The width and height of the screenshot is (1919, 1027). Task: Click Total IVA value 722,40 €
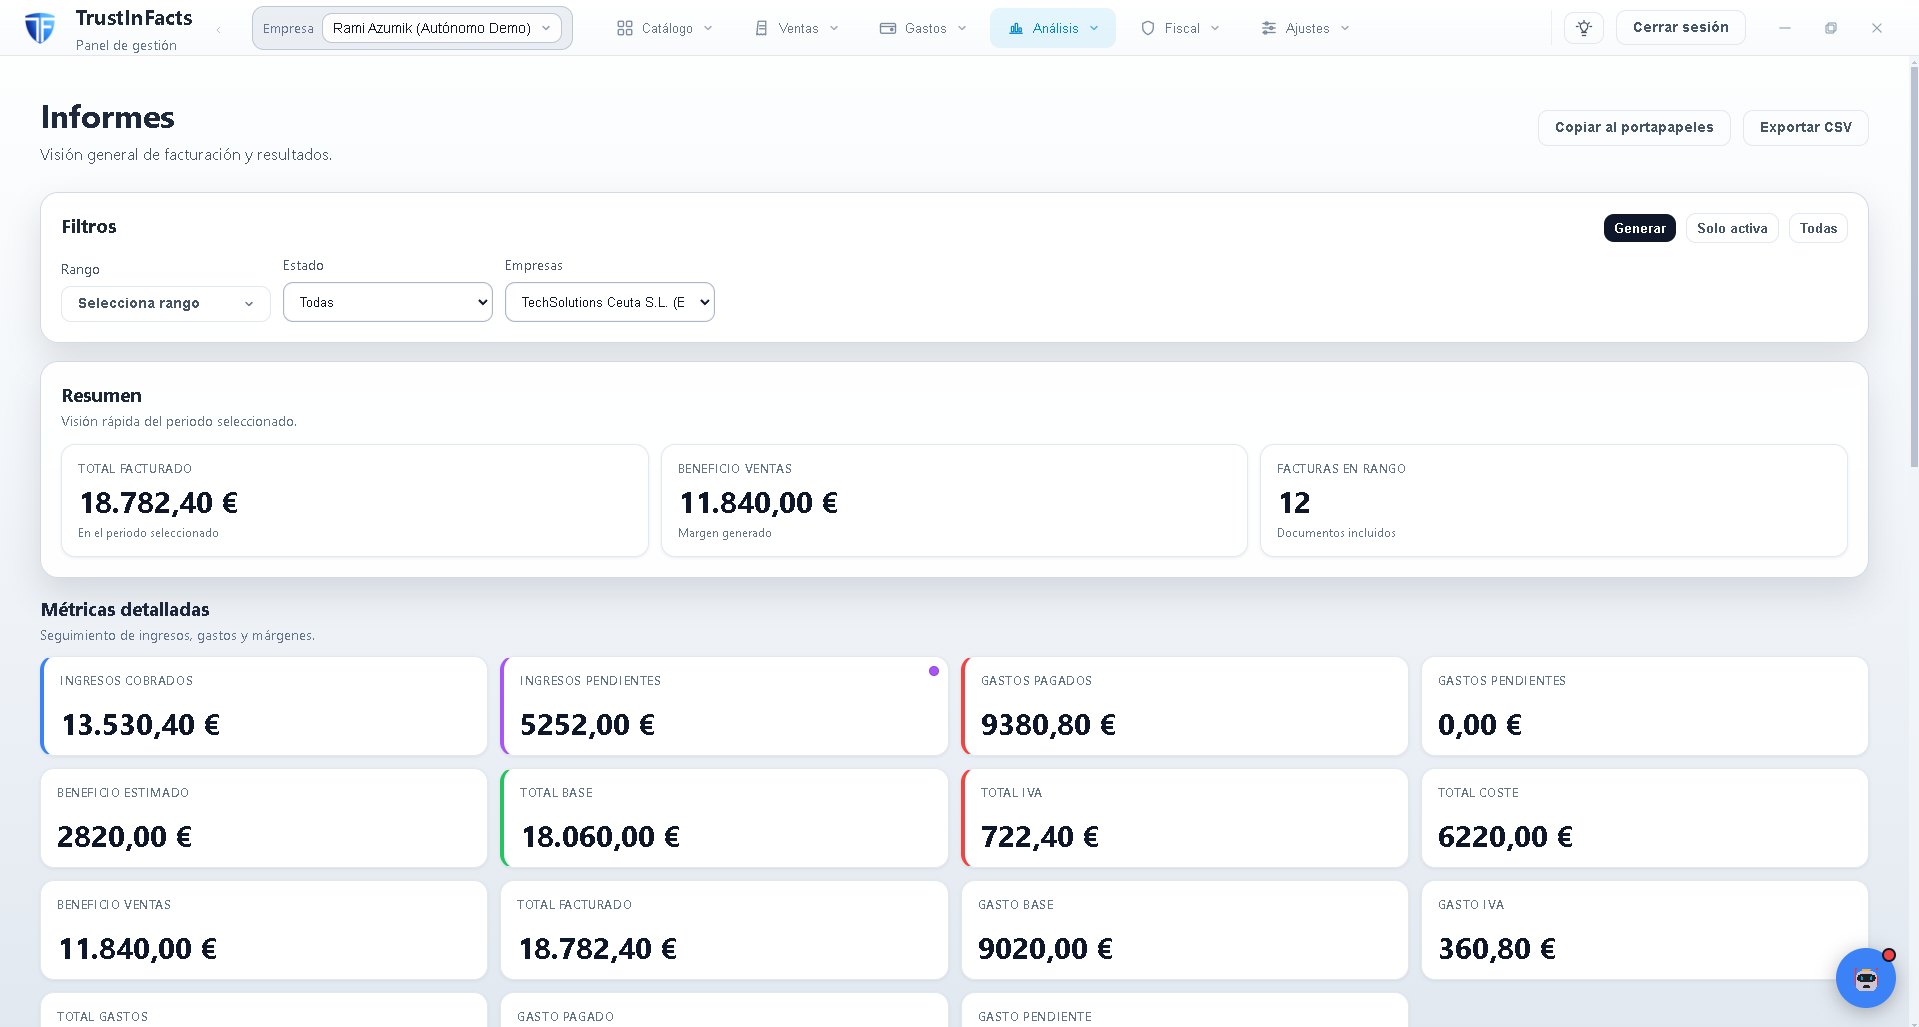click(x=1040, y=837)
